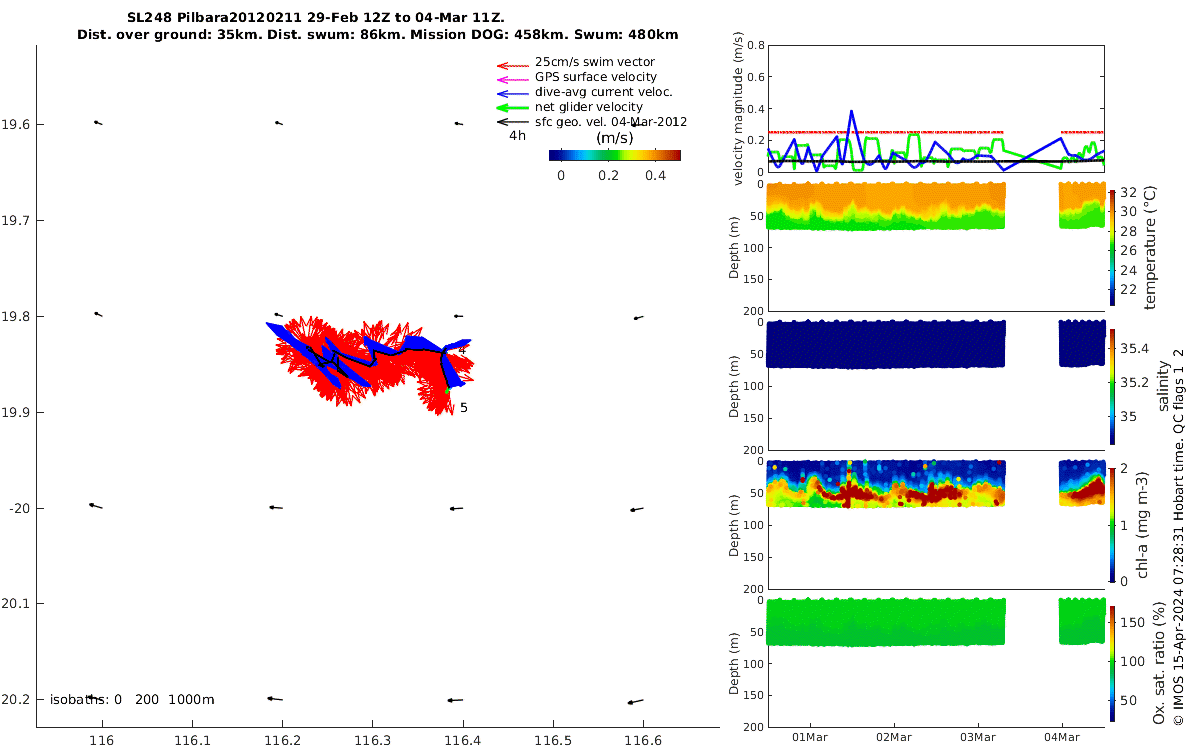
Task: Click longitude tick "116.6" on map axis
Action: click(x=643, y=741)
